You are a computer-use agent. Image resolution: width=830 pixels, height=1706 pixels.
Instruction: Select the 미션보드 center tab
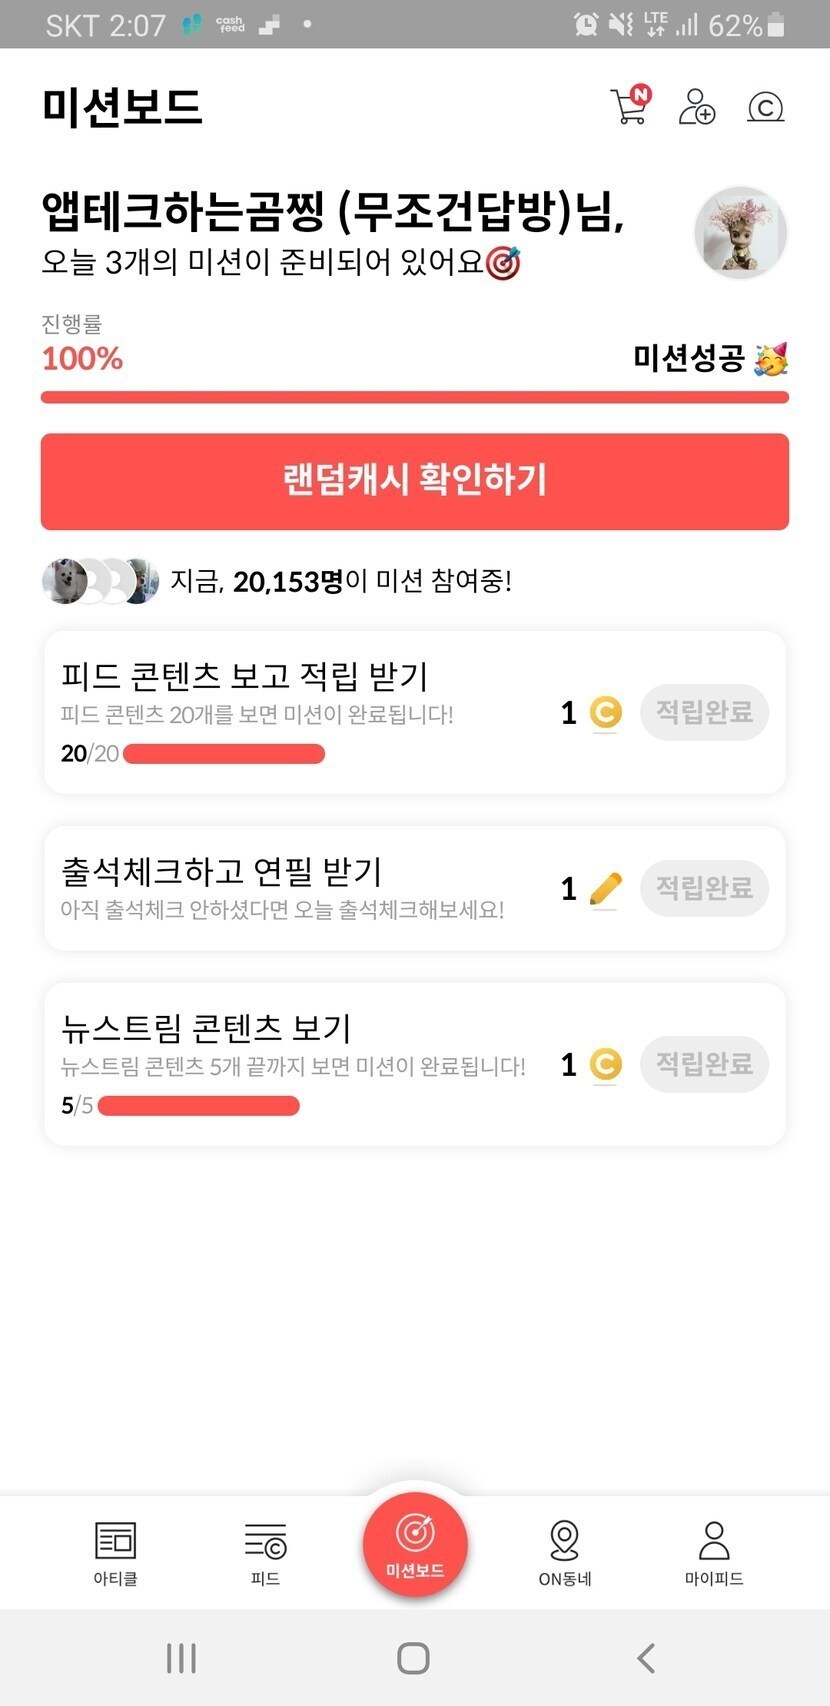click(x=415, y=1544)
